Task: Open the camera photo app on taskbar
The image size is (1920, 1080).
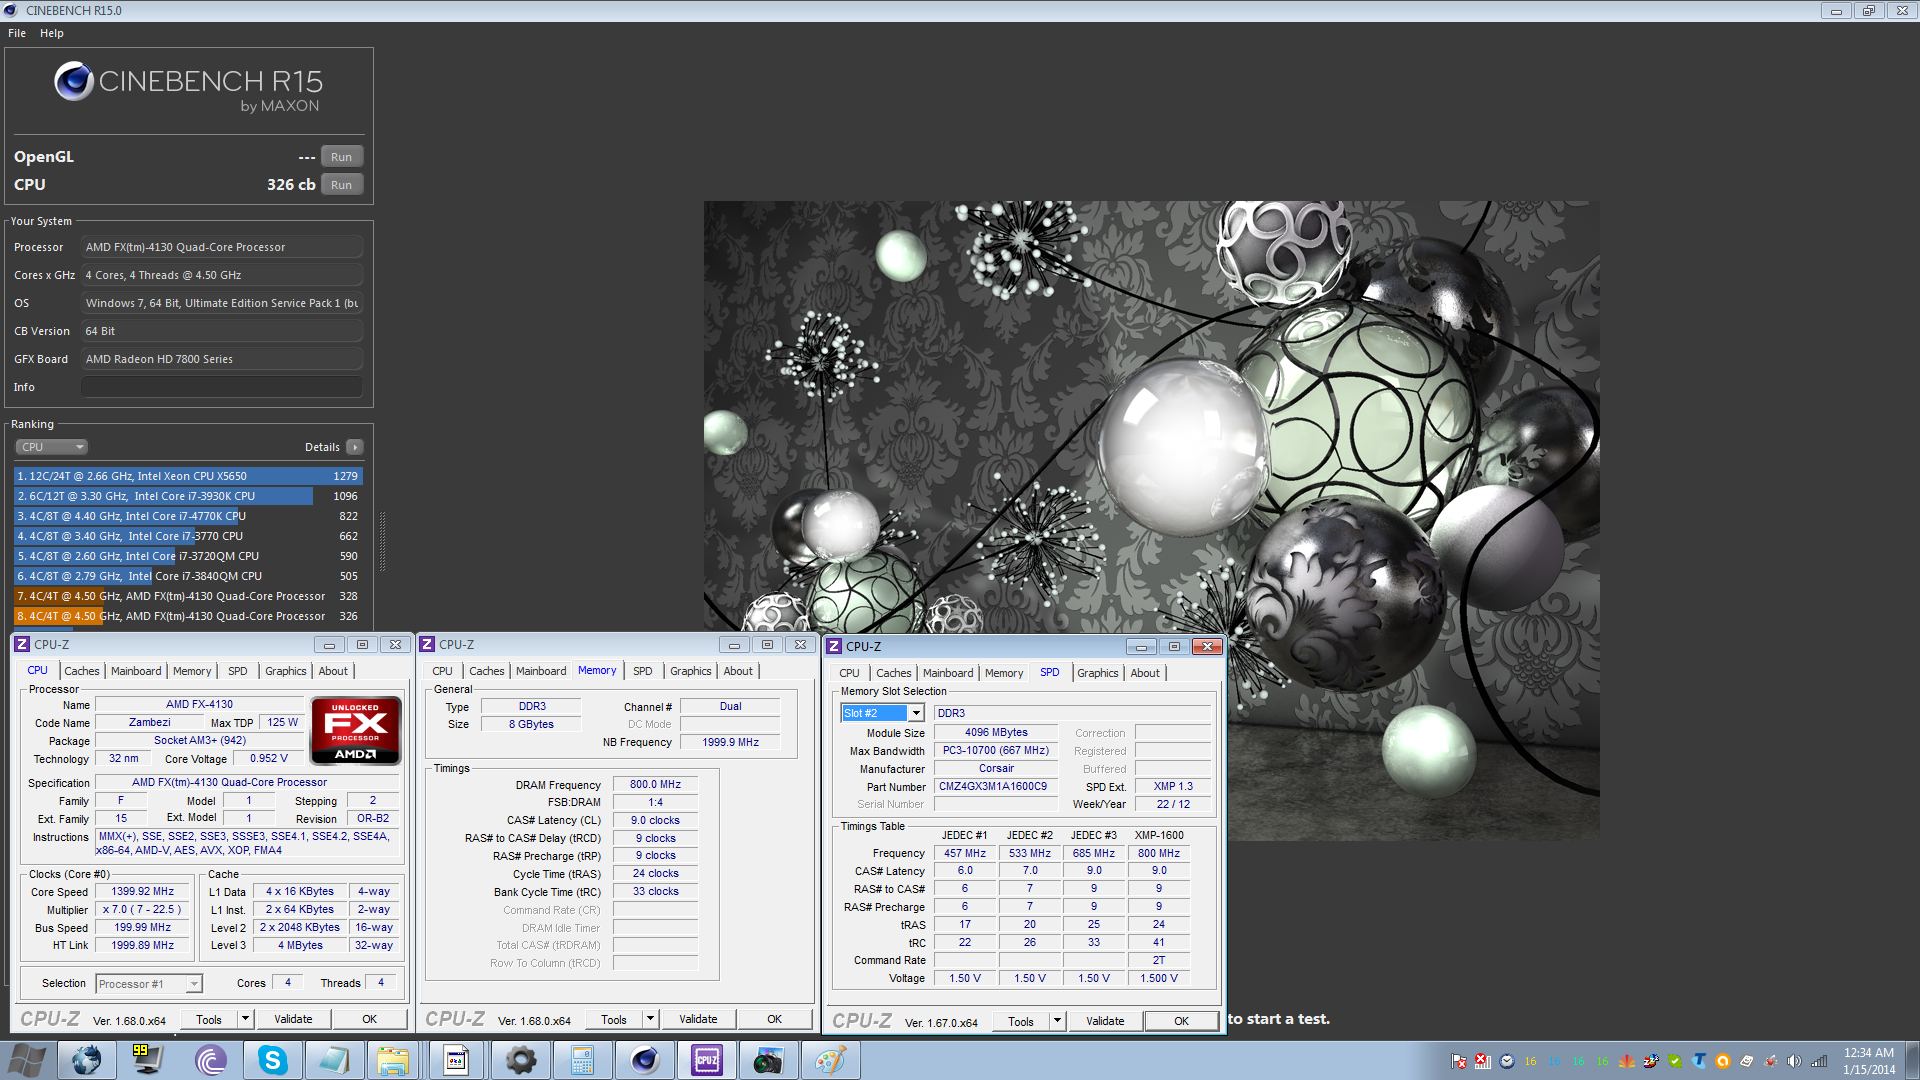Action: 768,1060
